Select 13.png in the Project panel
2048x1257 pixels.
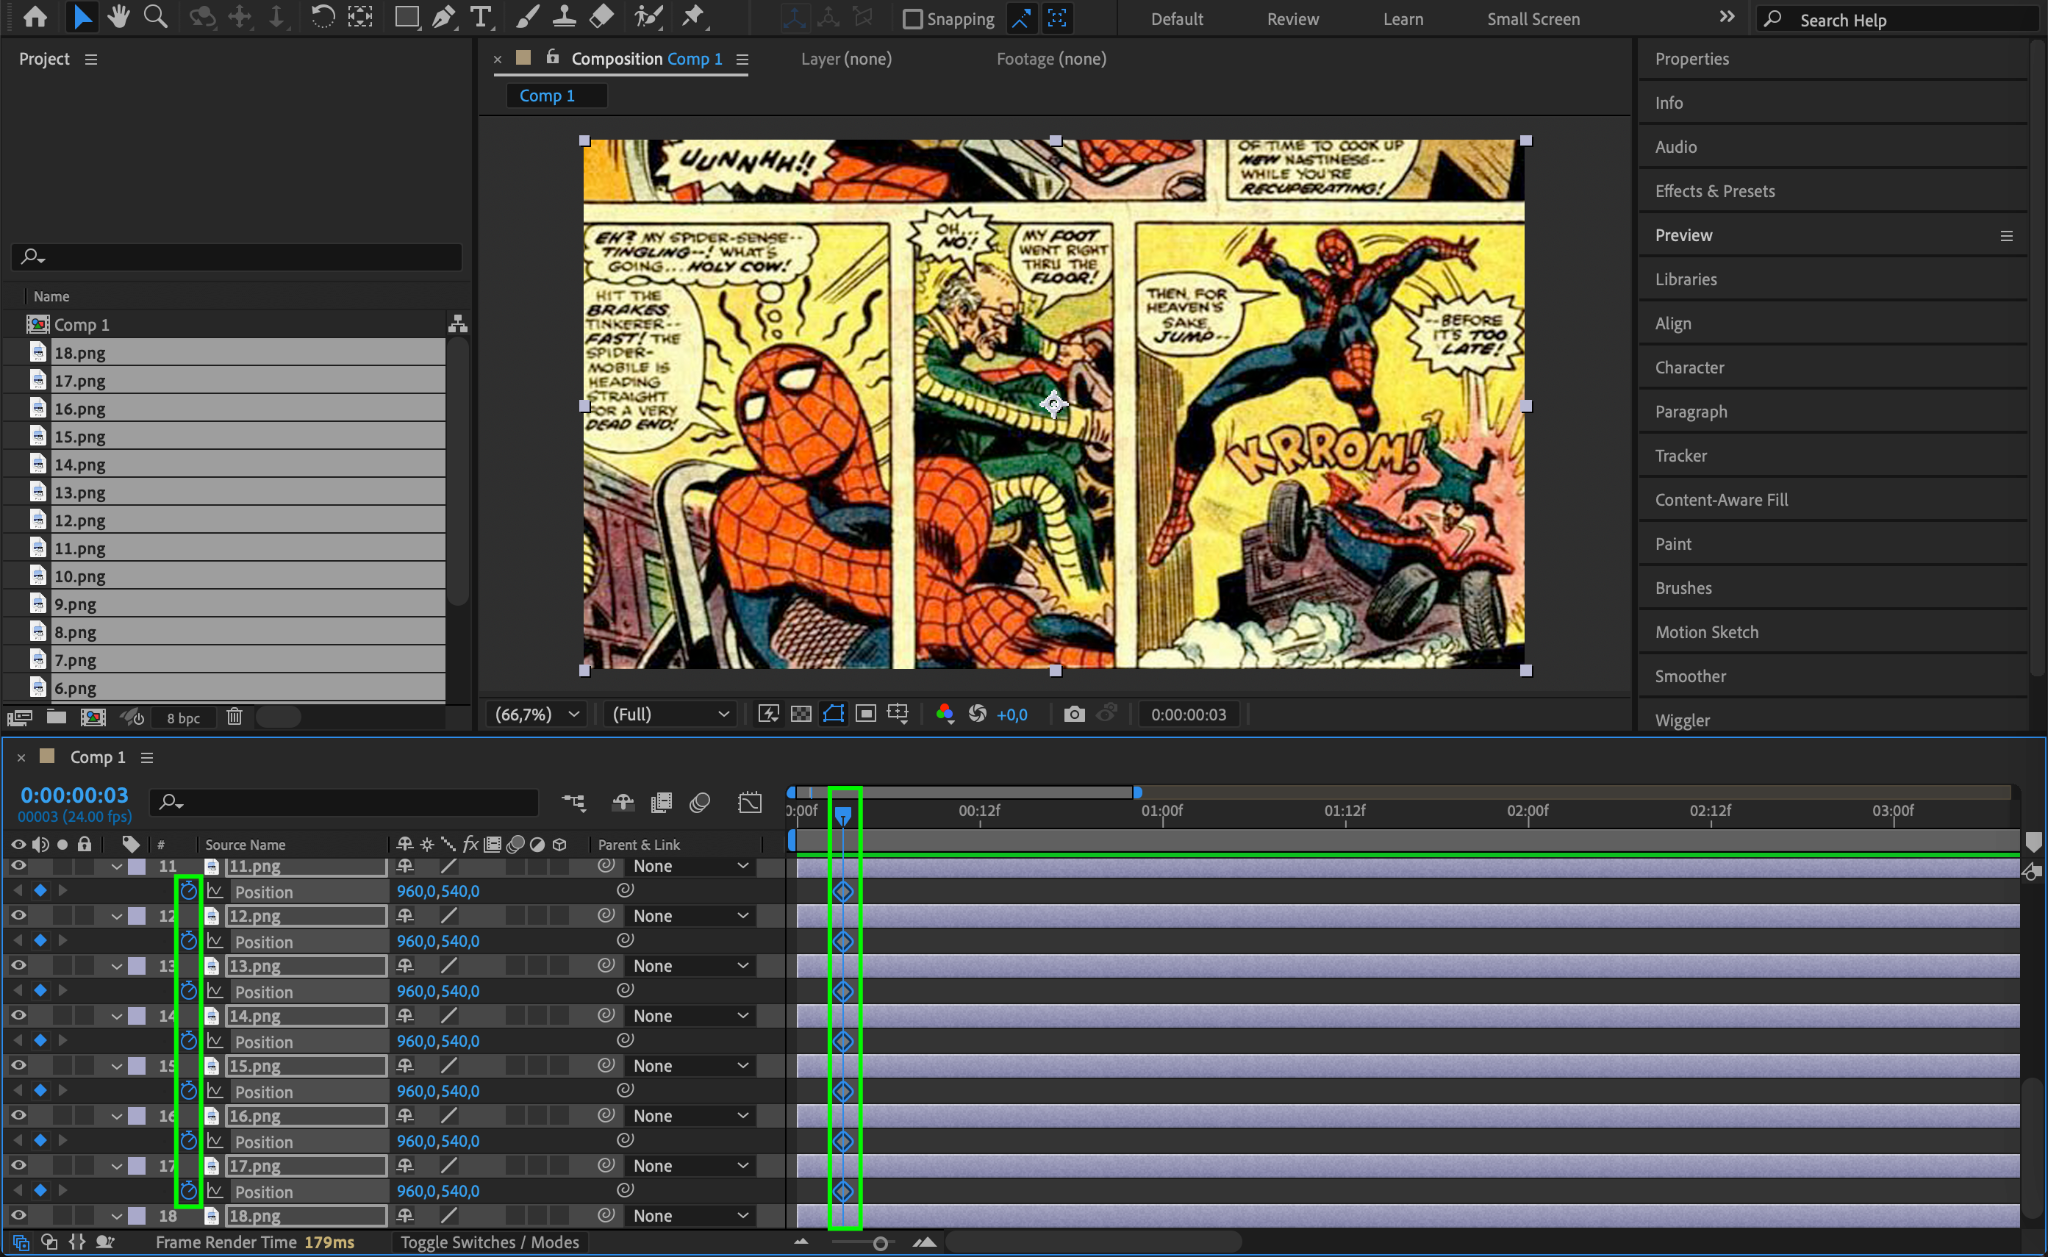pyautogui.click(x=80, y=493)
